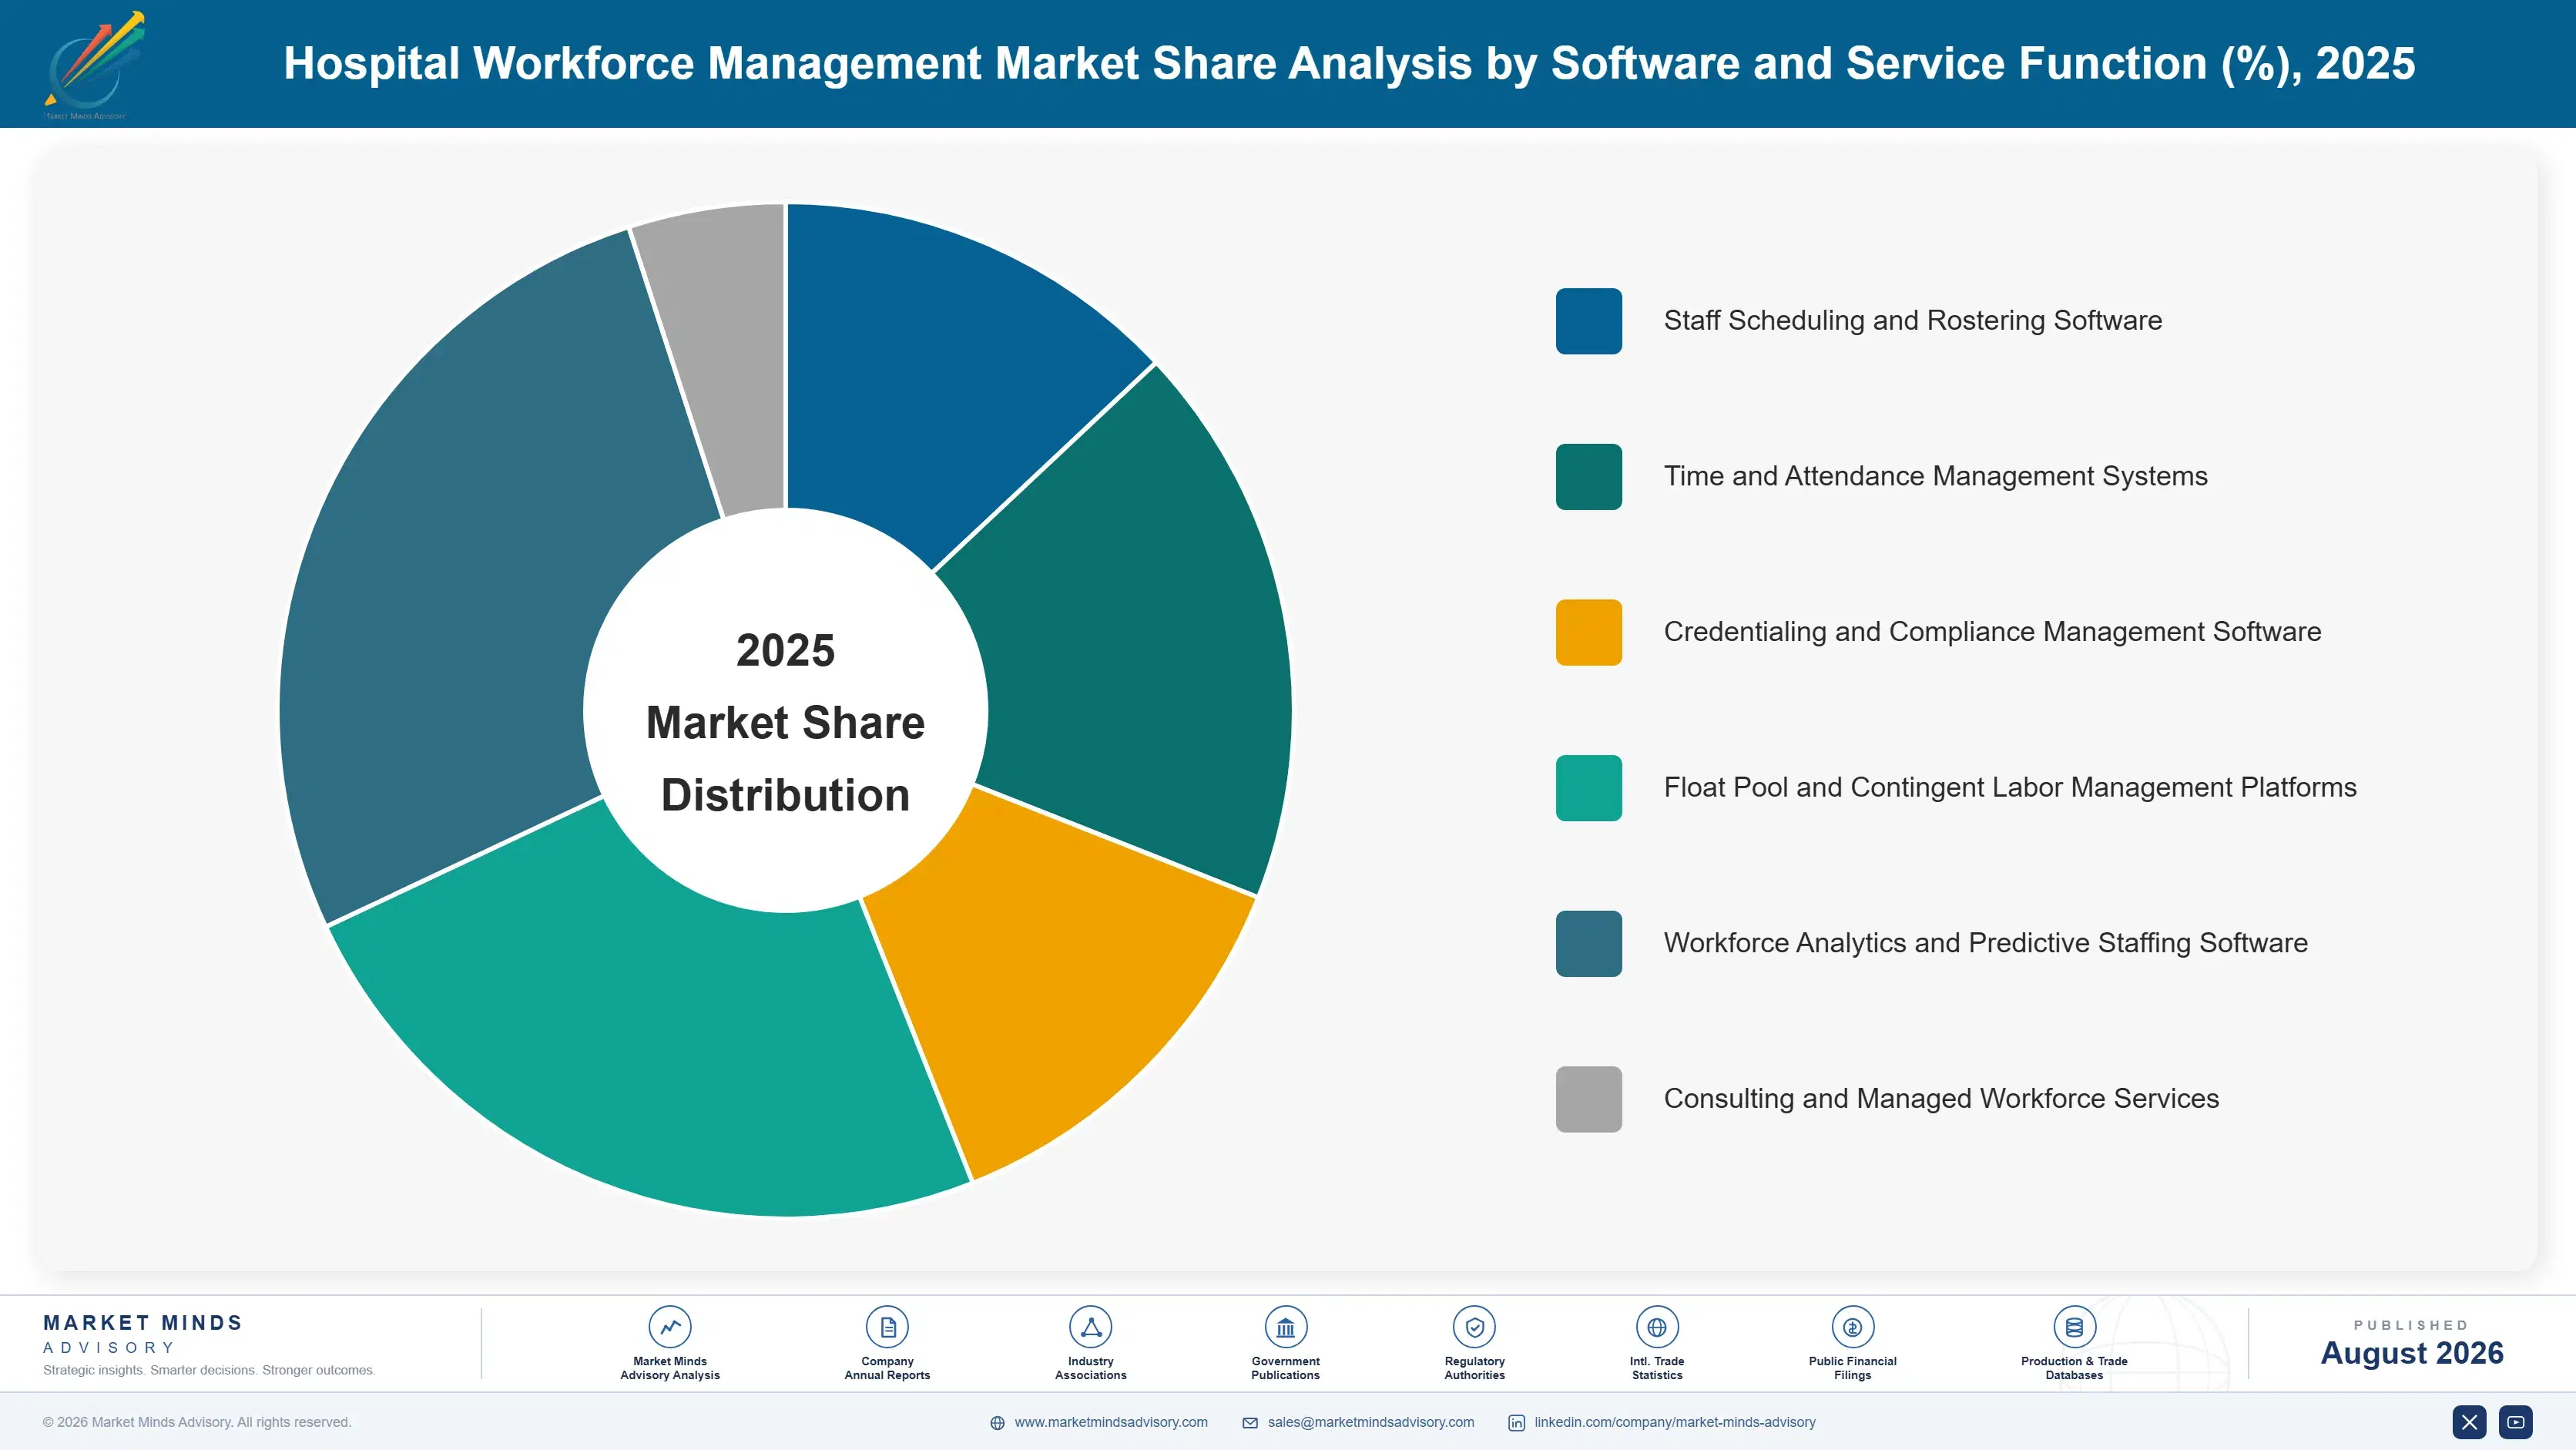Click the Staff Scheduling legend blue swatch

click(x=1588, y=321)
